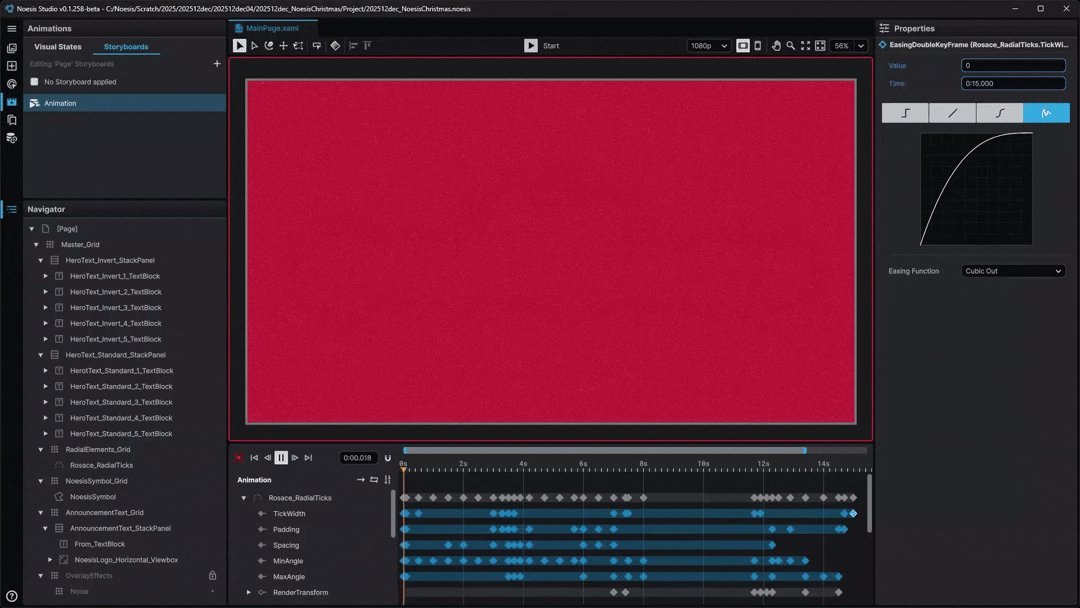Step to next frame
The width and height of the screenshot is (1080, 608).
(295, 458)
